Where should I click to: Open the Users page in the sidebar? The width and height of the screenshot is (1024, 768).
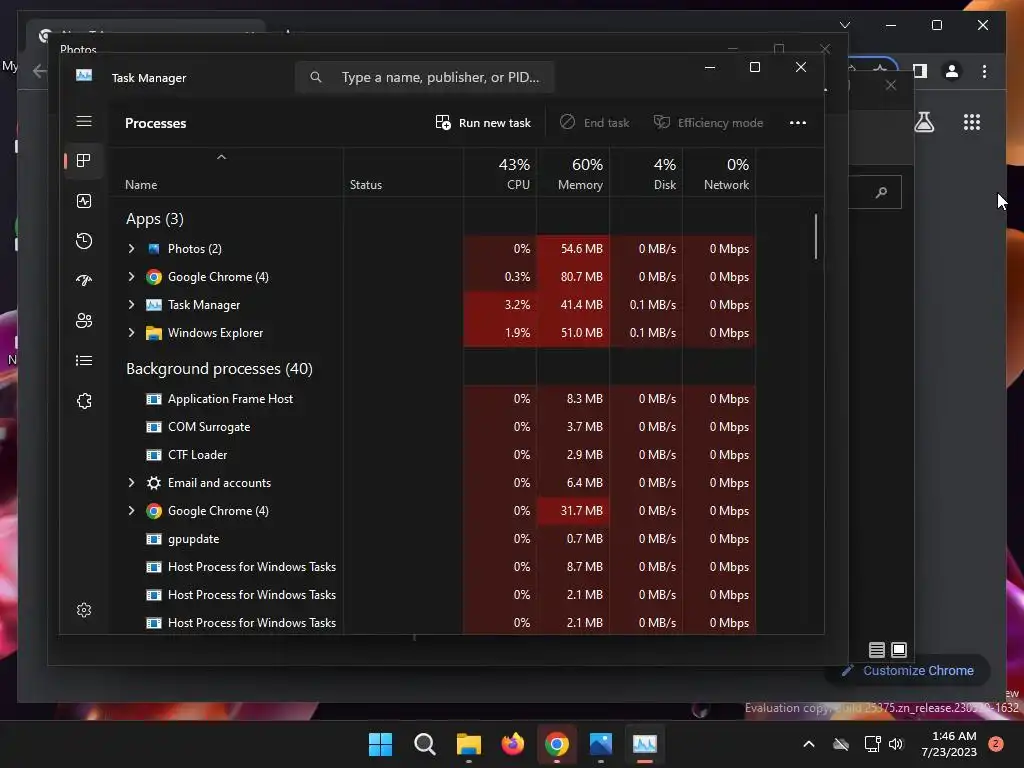(x=84, y=321)
